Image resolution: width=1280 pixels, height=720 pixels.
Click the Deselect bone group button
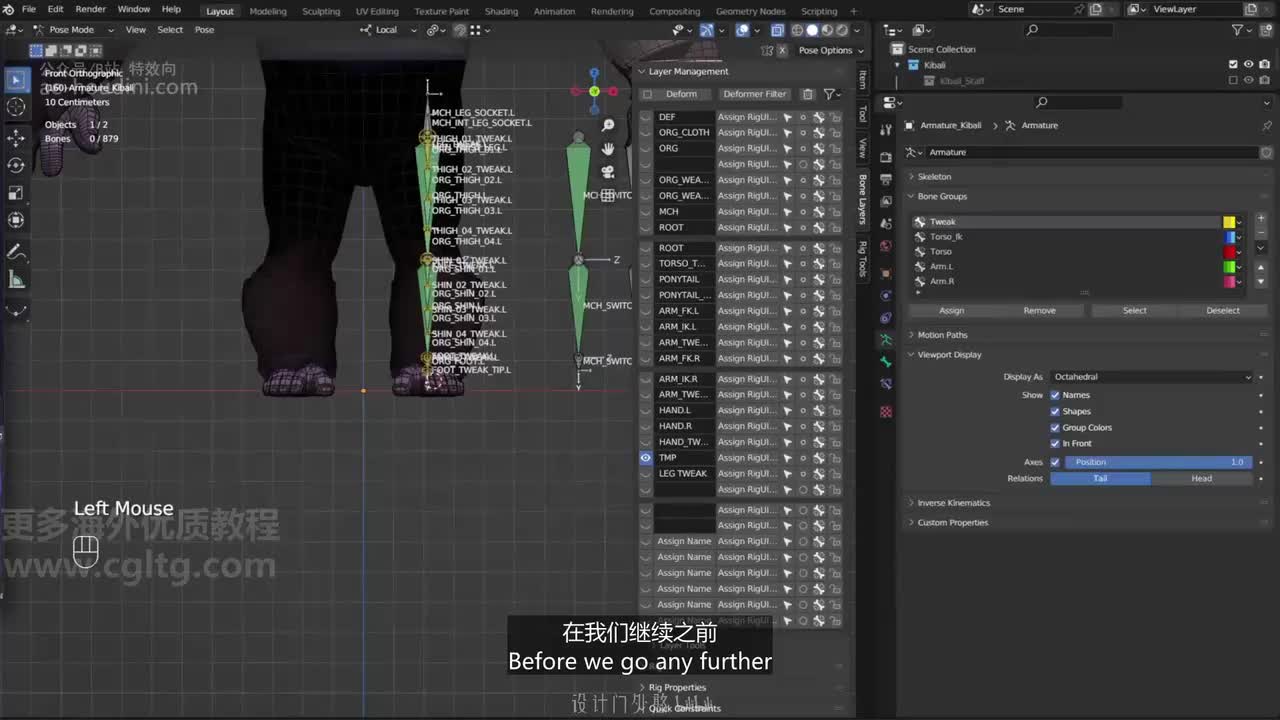(1222, 310)
